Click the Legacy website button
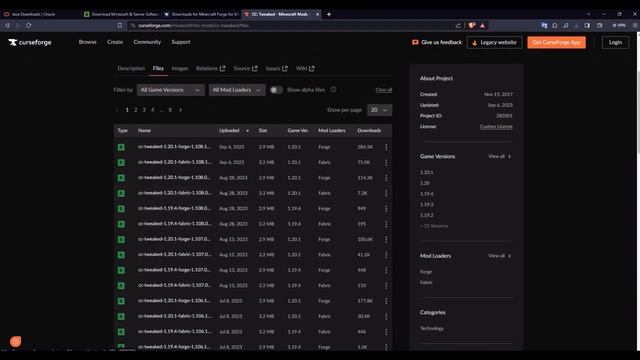 point(494,42)
